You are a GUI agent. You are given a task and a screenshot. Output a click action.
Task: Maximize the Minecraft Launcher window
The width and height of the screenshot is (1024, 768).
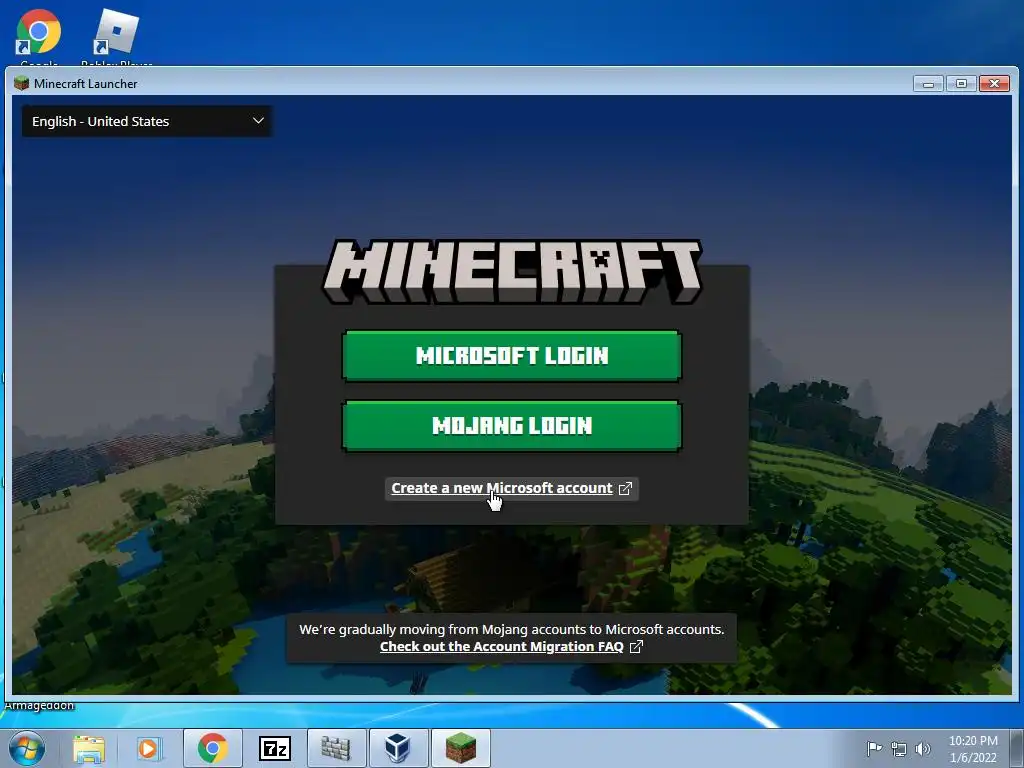coord(961,84)
